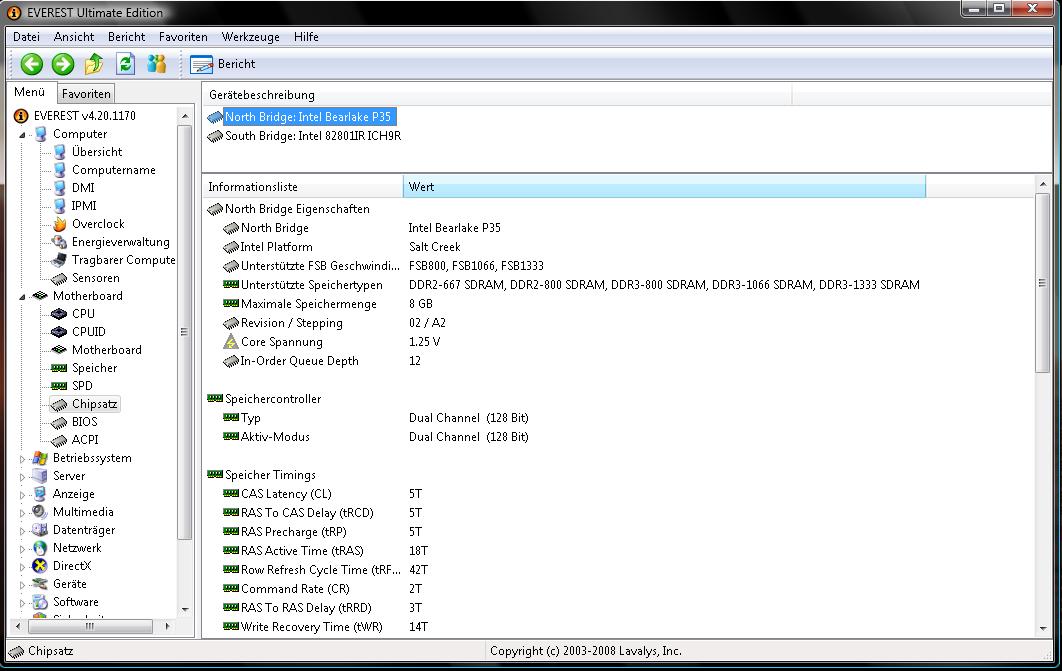
Task: Open the Bericht menu in menu bar
Action: point(127,37)
